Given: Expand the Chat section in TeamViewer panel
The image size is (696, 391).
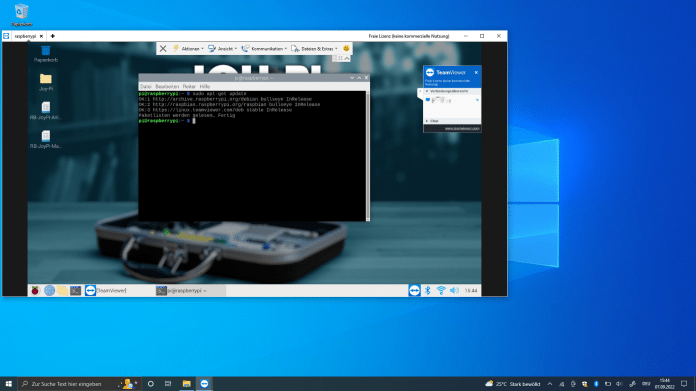Looking at the screenshot, I should click(x=452, y=121).
